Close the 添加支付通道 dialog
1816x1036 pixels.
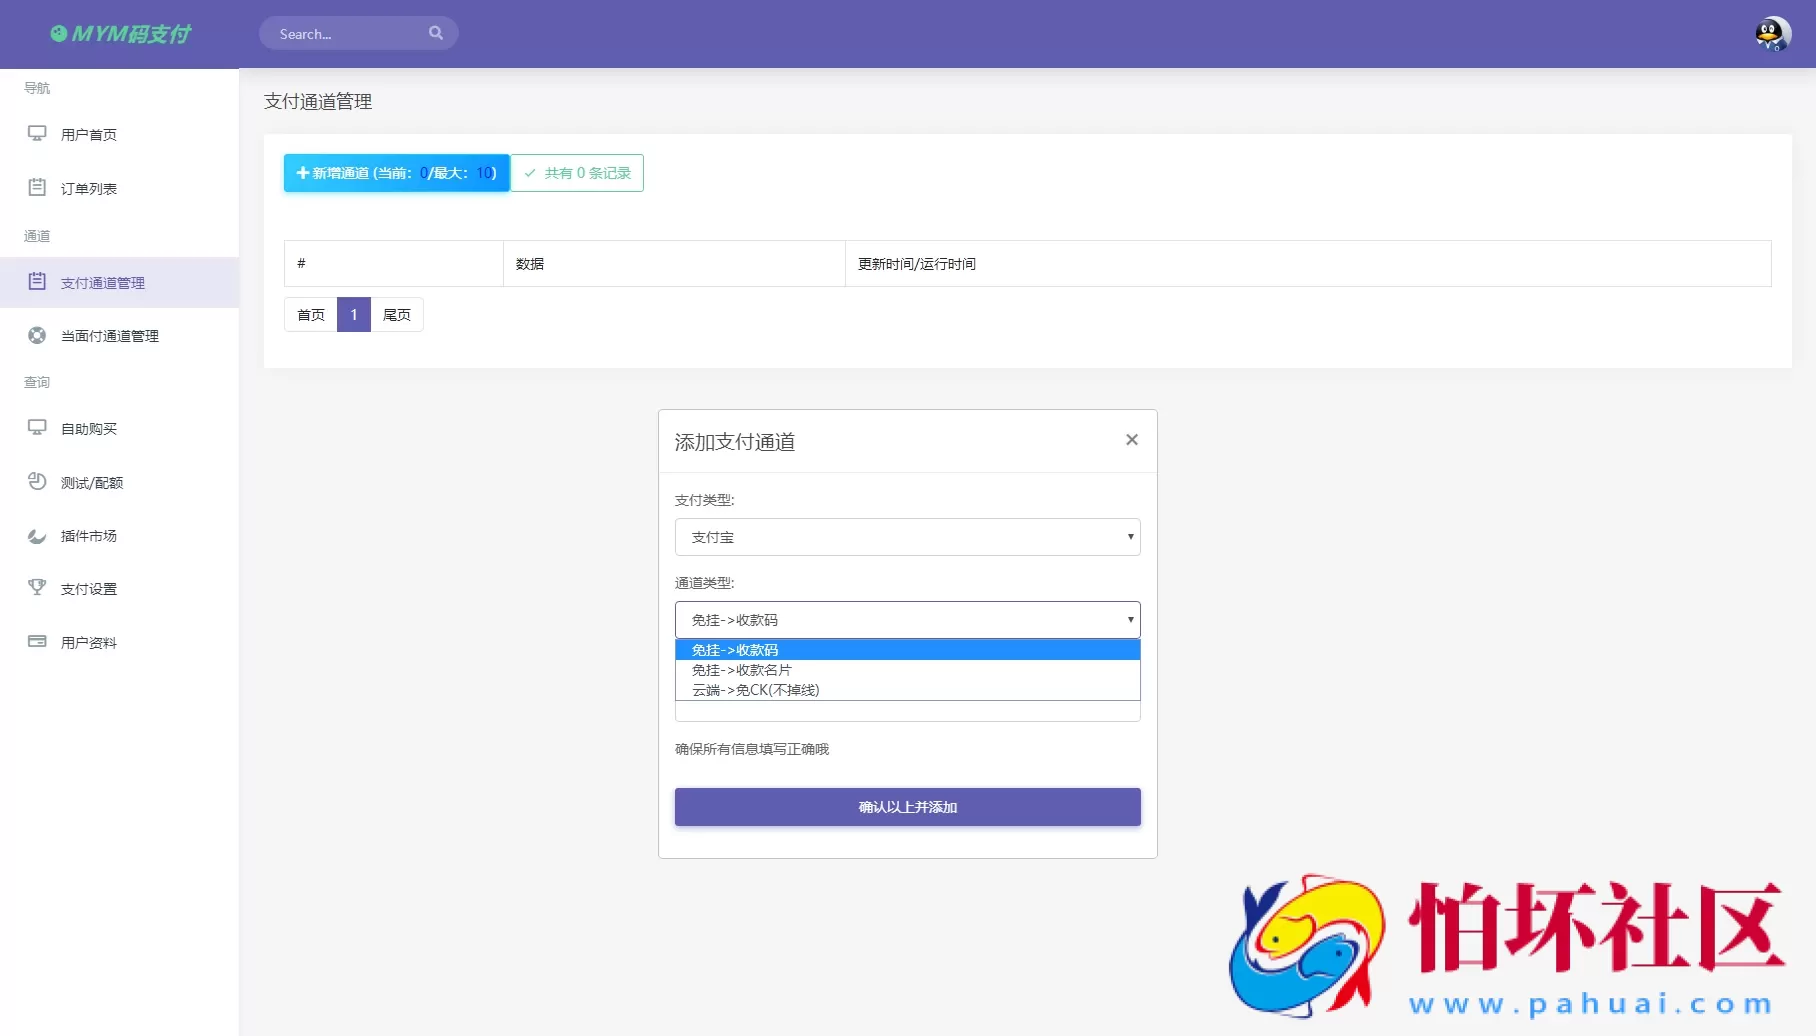click(x=1131, y=439)
